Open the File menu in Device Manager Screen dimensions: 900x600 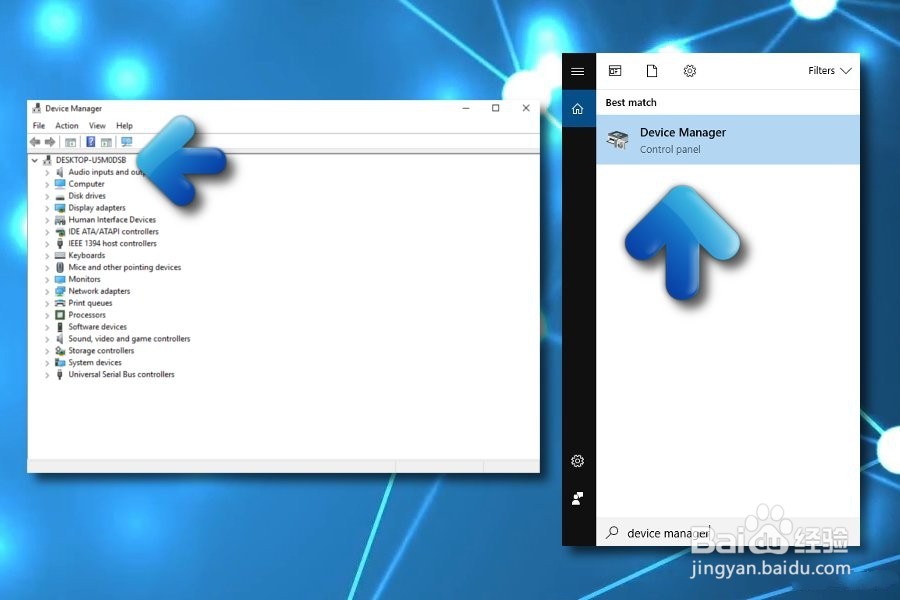click(x=38, y=125)
